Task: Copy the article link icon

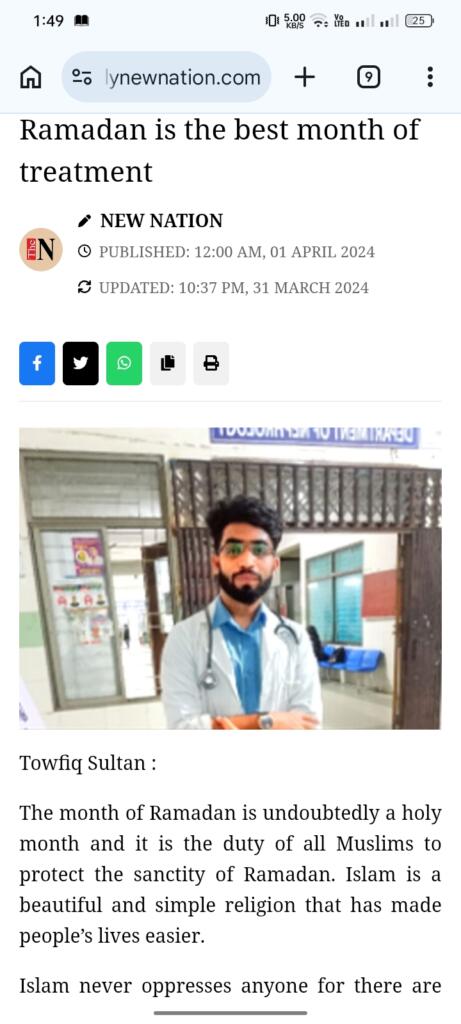Action: tap(168, 363)
